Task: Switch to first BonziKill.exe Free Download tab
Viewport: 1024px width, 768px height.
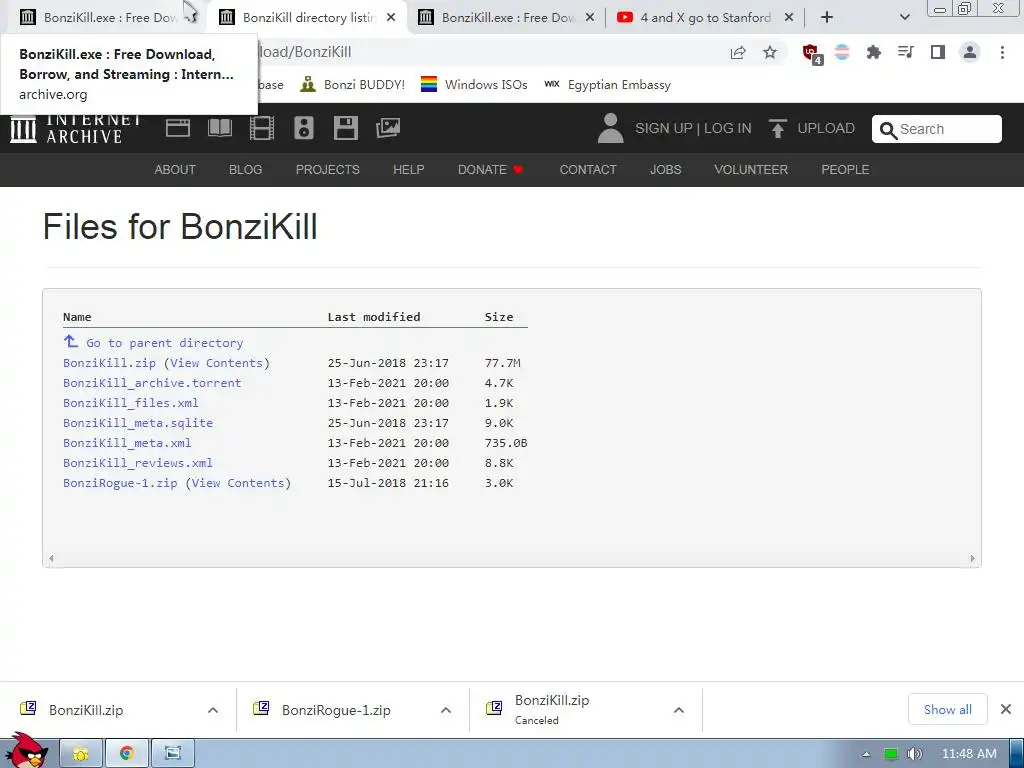Action: [x=104, y=18]
